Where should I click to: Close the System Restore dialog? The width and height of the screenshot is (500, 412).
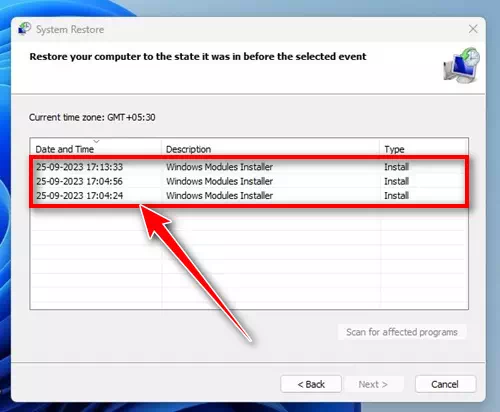coord(473,29)
